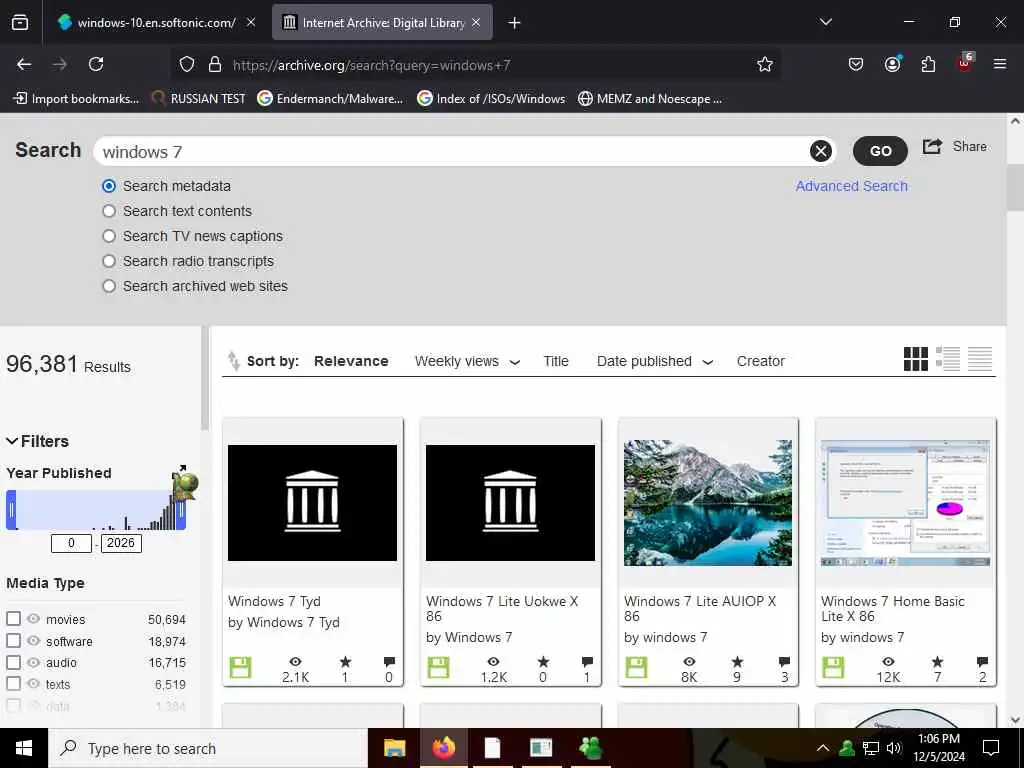The width and height of the screenshot is (1024, 768).
Task: Check the movies media type filter
Action: [x=14, y=618]
